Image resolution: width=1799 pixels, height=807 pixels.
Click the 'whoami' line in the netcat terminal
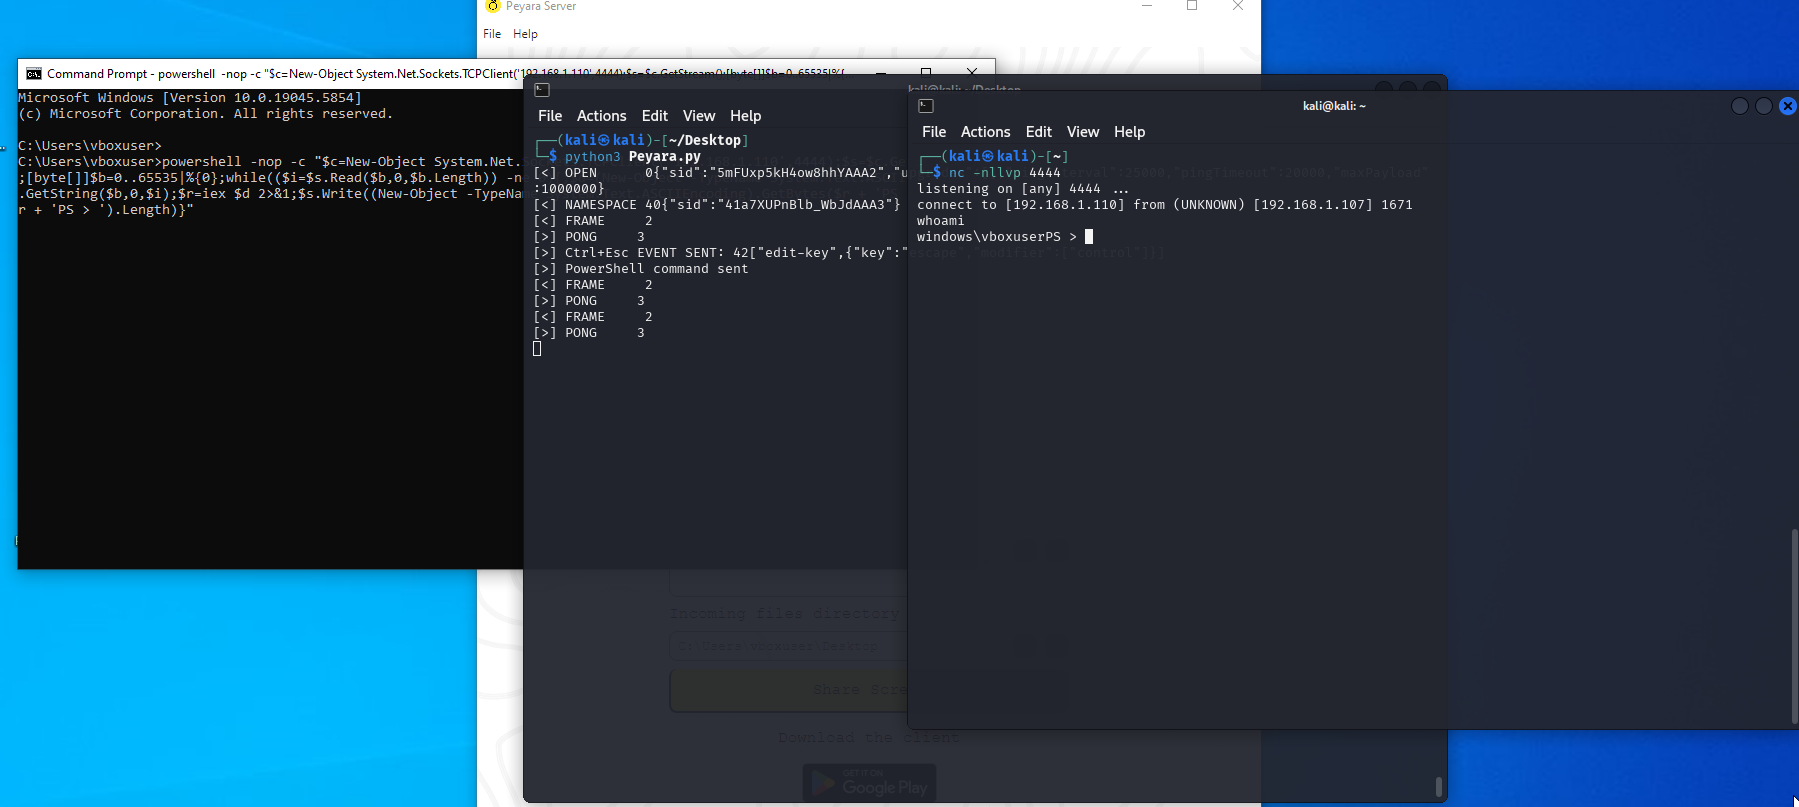[x=941, y=221]
